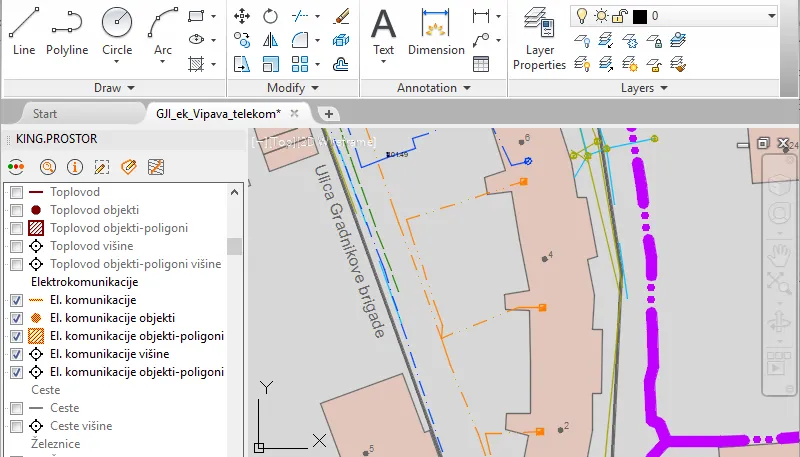Image resolution: width=800 pixels, height=457 pixels.
Task: Click the black layer color swatch
Action: click(x=639, y=16)
